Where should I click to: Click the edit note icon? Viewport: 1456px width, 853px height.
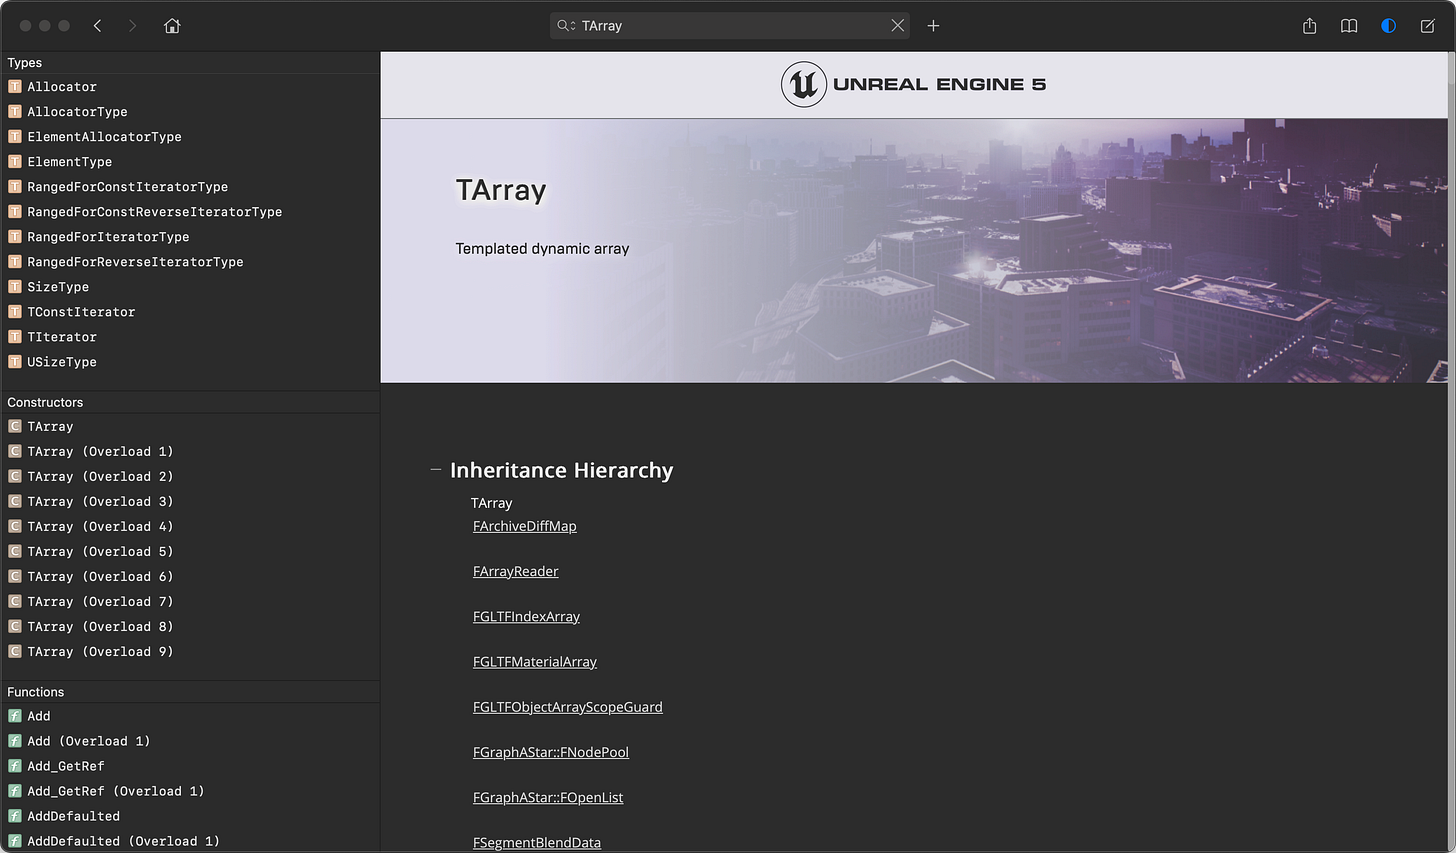[x=1428, y=26]
